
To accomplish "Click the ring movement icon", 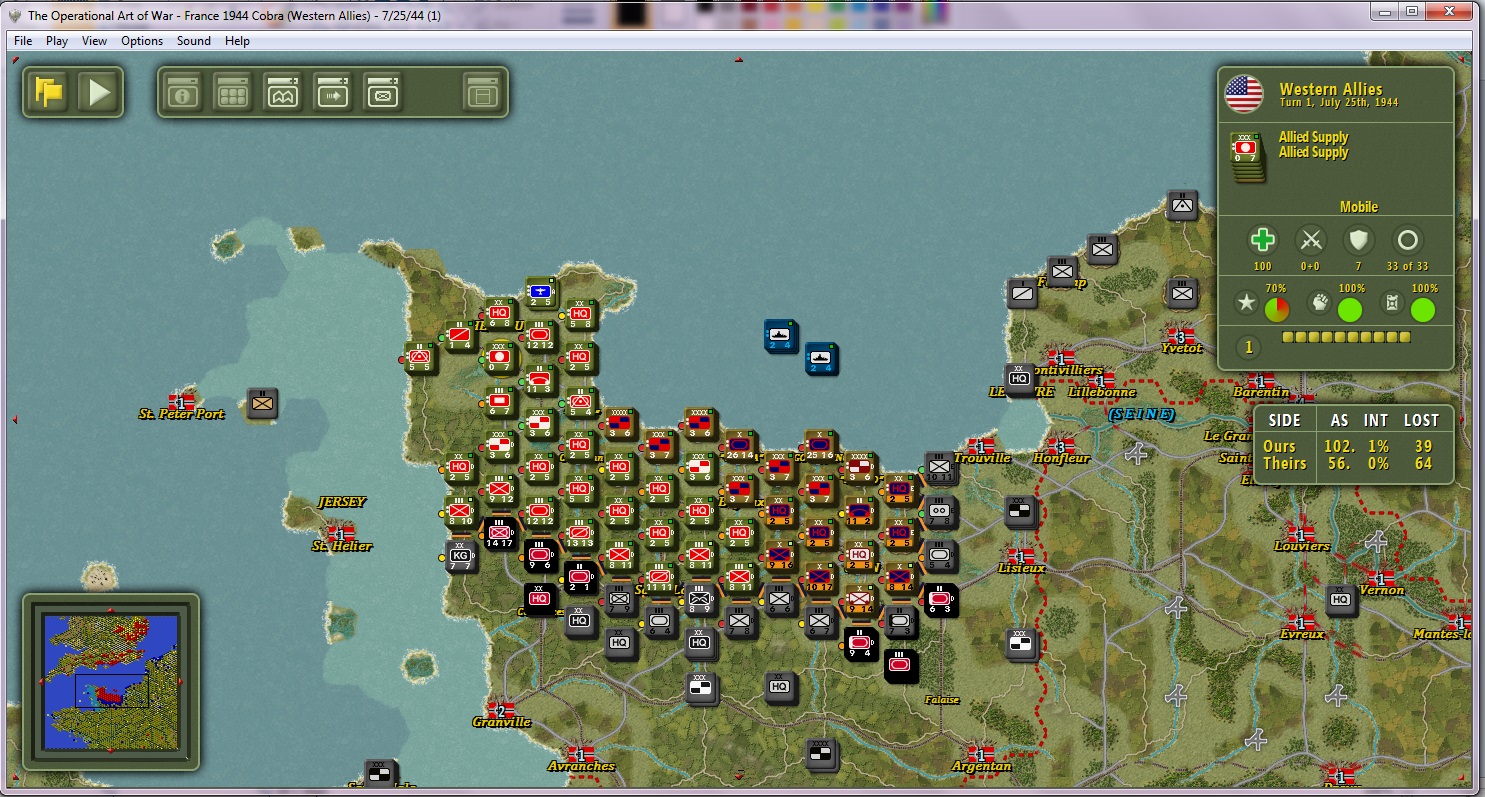I will 1408,240.
